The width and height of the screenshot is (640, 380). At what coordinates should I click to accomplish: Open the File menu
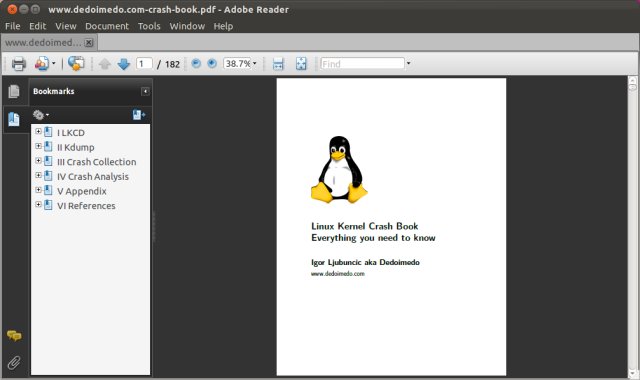pos(13,26)
